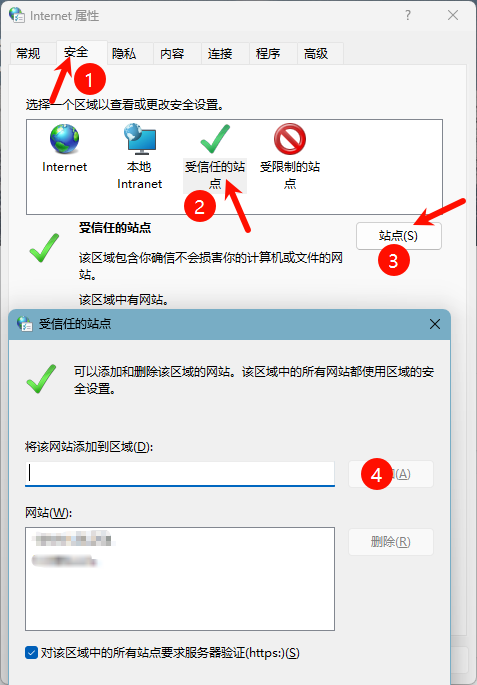Screen dimensions: 477x685
Task: Select the first blurred website in list
Action: pos(73,539)
